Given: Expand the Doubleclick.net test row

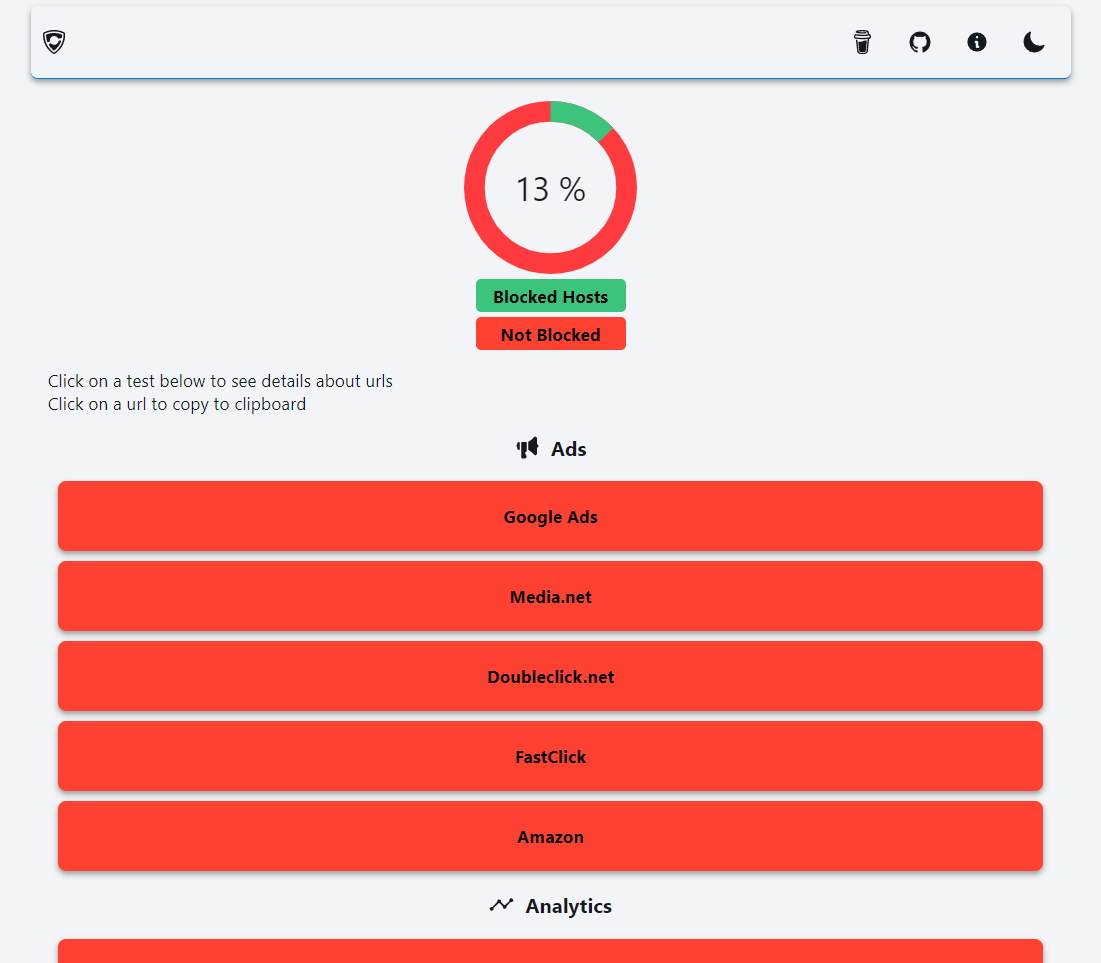Looking at the screenshot, I should click(x=550, y=677).
